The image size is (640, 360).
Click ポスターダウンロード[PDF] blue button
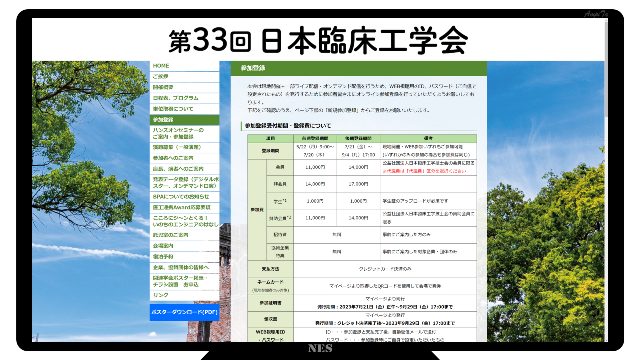click(184, 313)
